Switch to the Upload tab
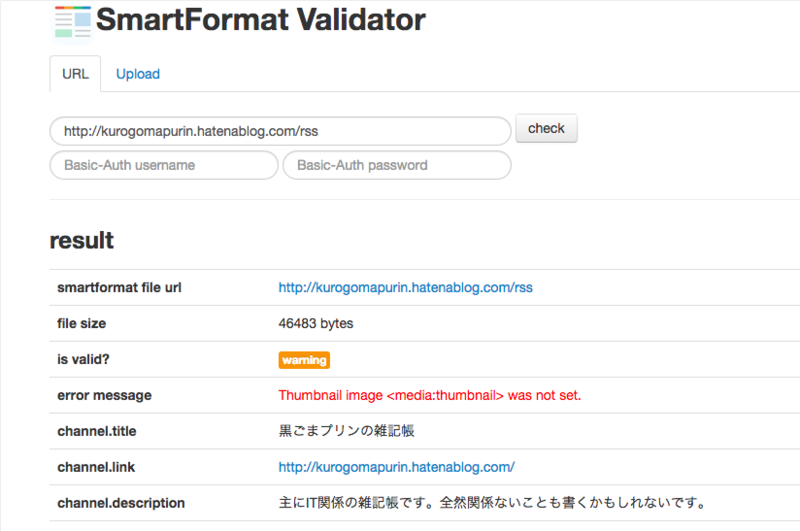 coord(138,74)
